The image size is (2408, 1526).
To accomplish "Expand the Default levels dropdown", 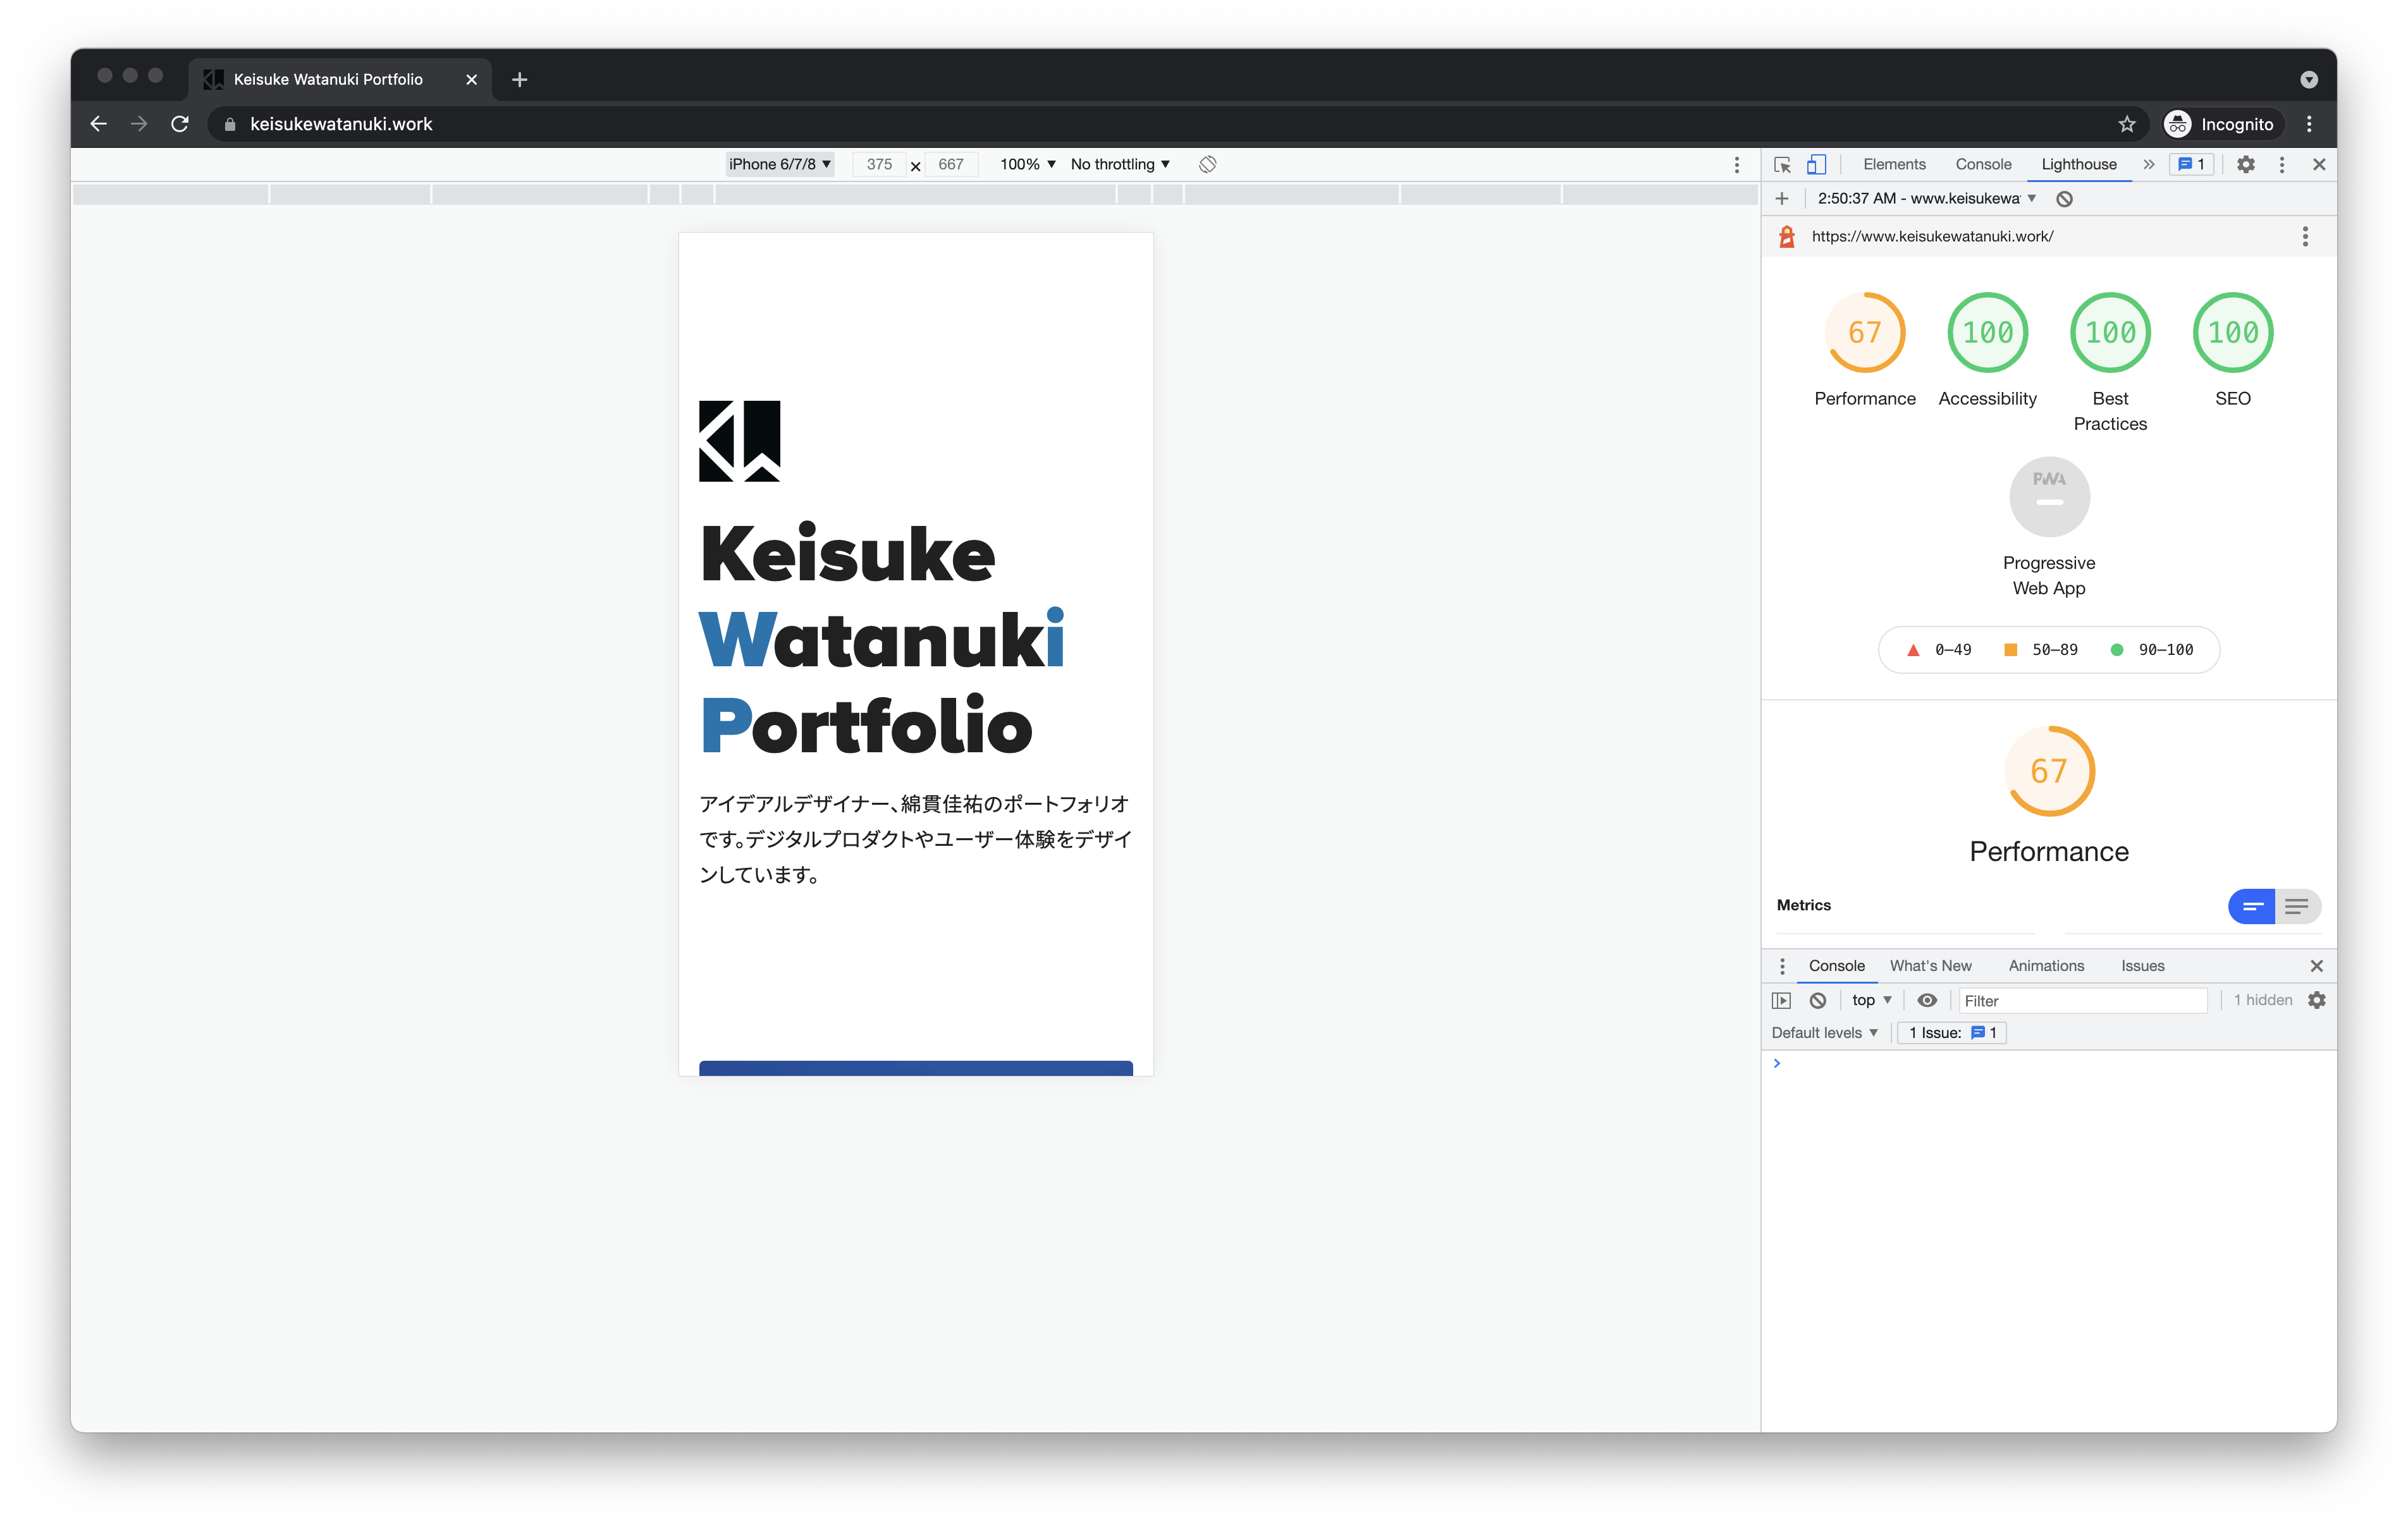I will point(1824,1033).
